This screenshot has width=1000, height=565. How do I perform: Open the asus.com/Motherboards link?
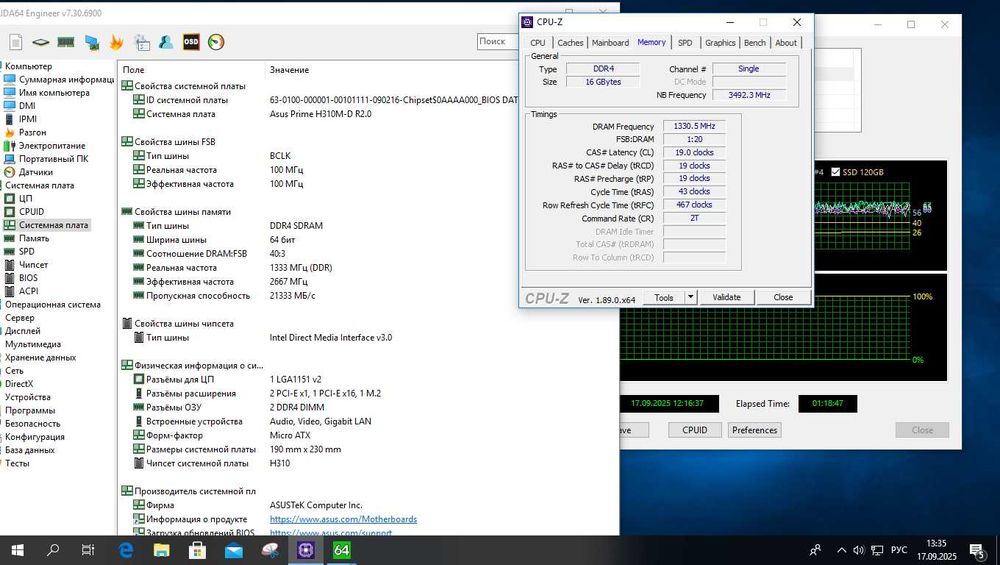pos(343,519)
